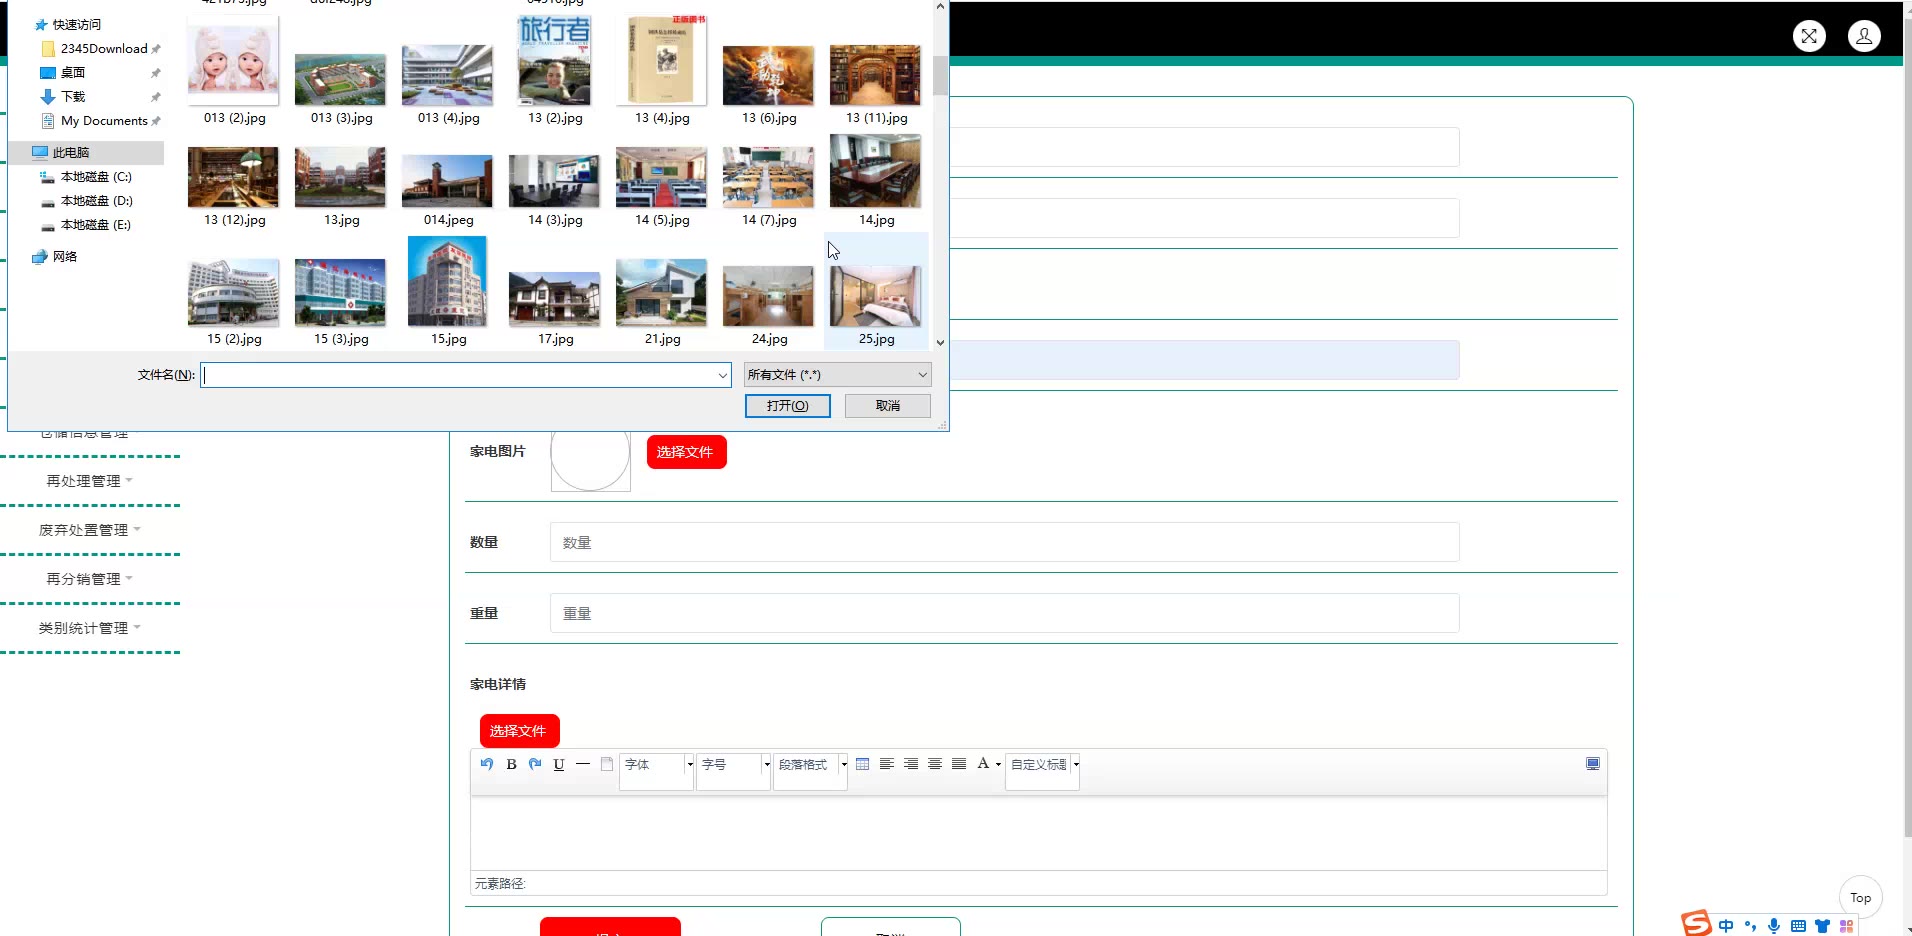Open the font color dropdown arrow

point(998,765)
